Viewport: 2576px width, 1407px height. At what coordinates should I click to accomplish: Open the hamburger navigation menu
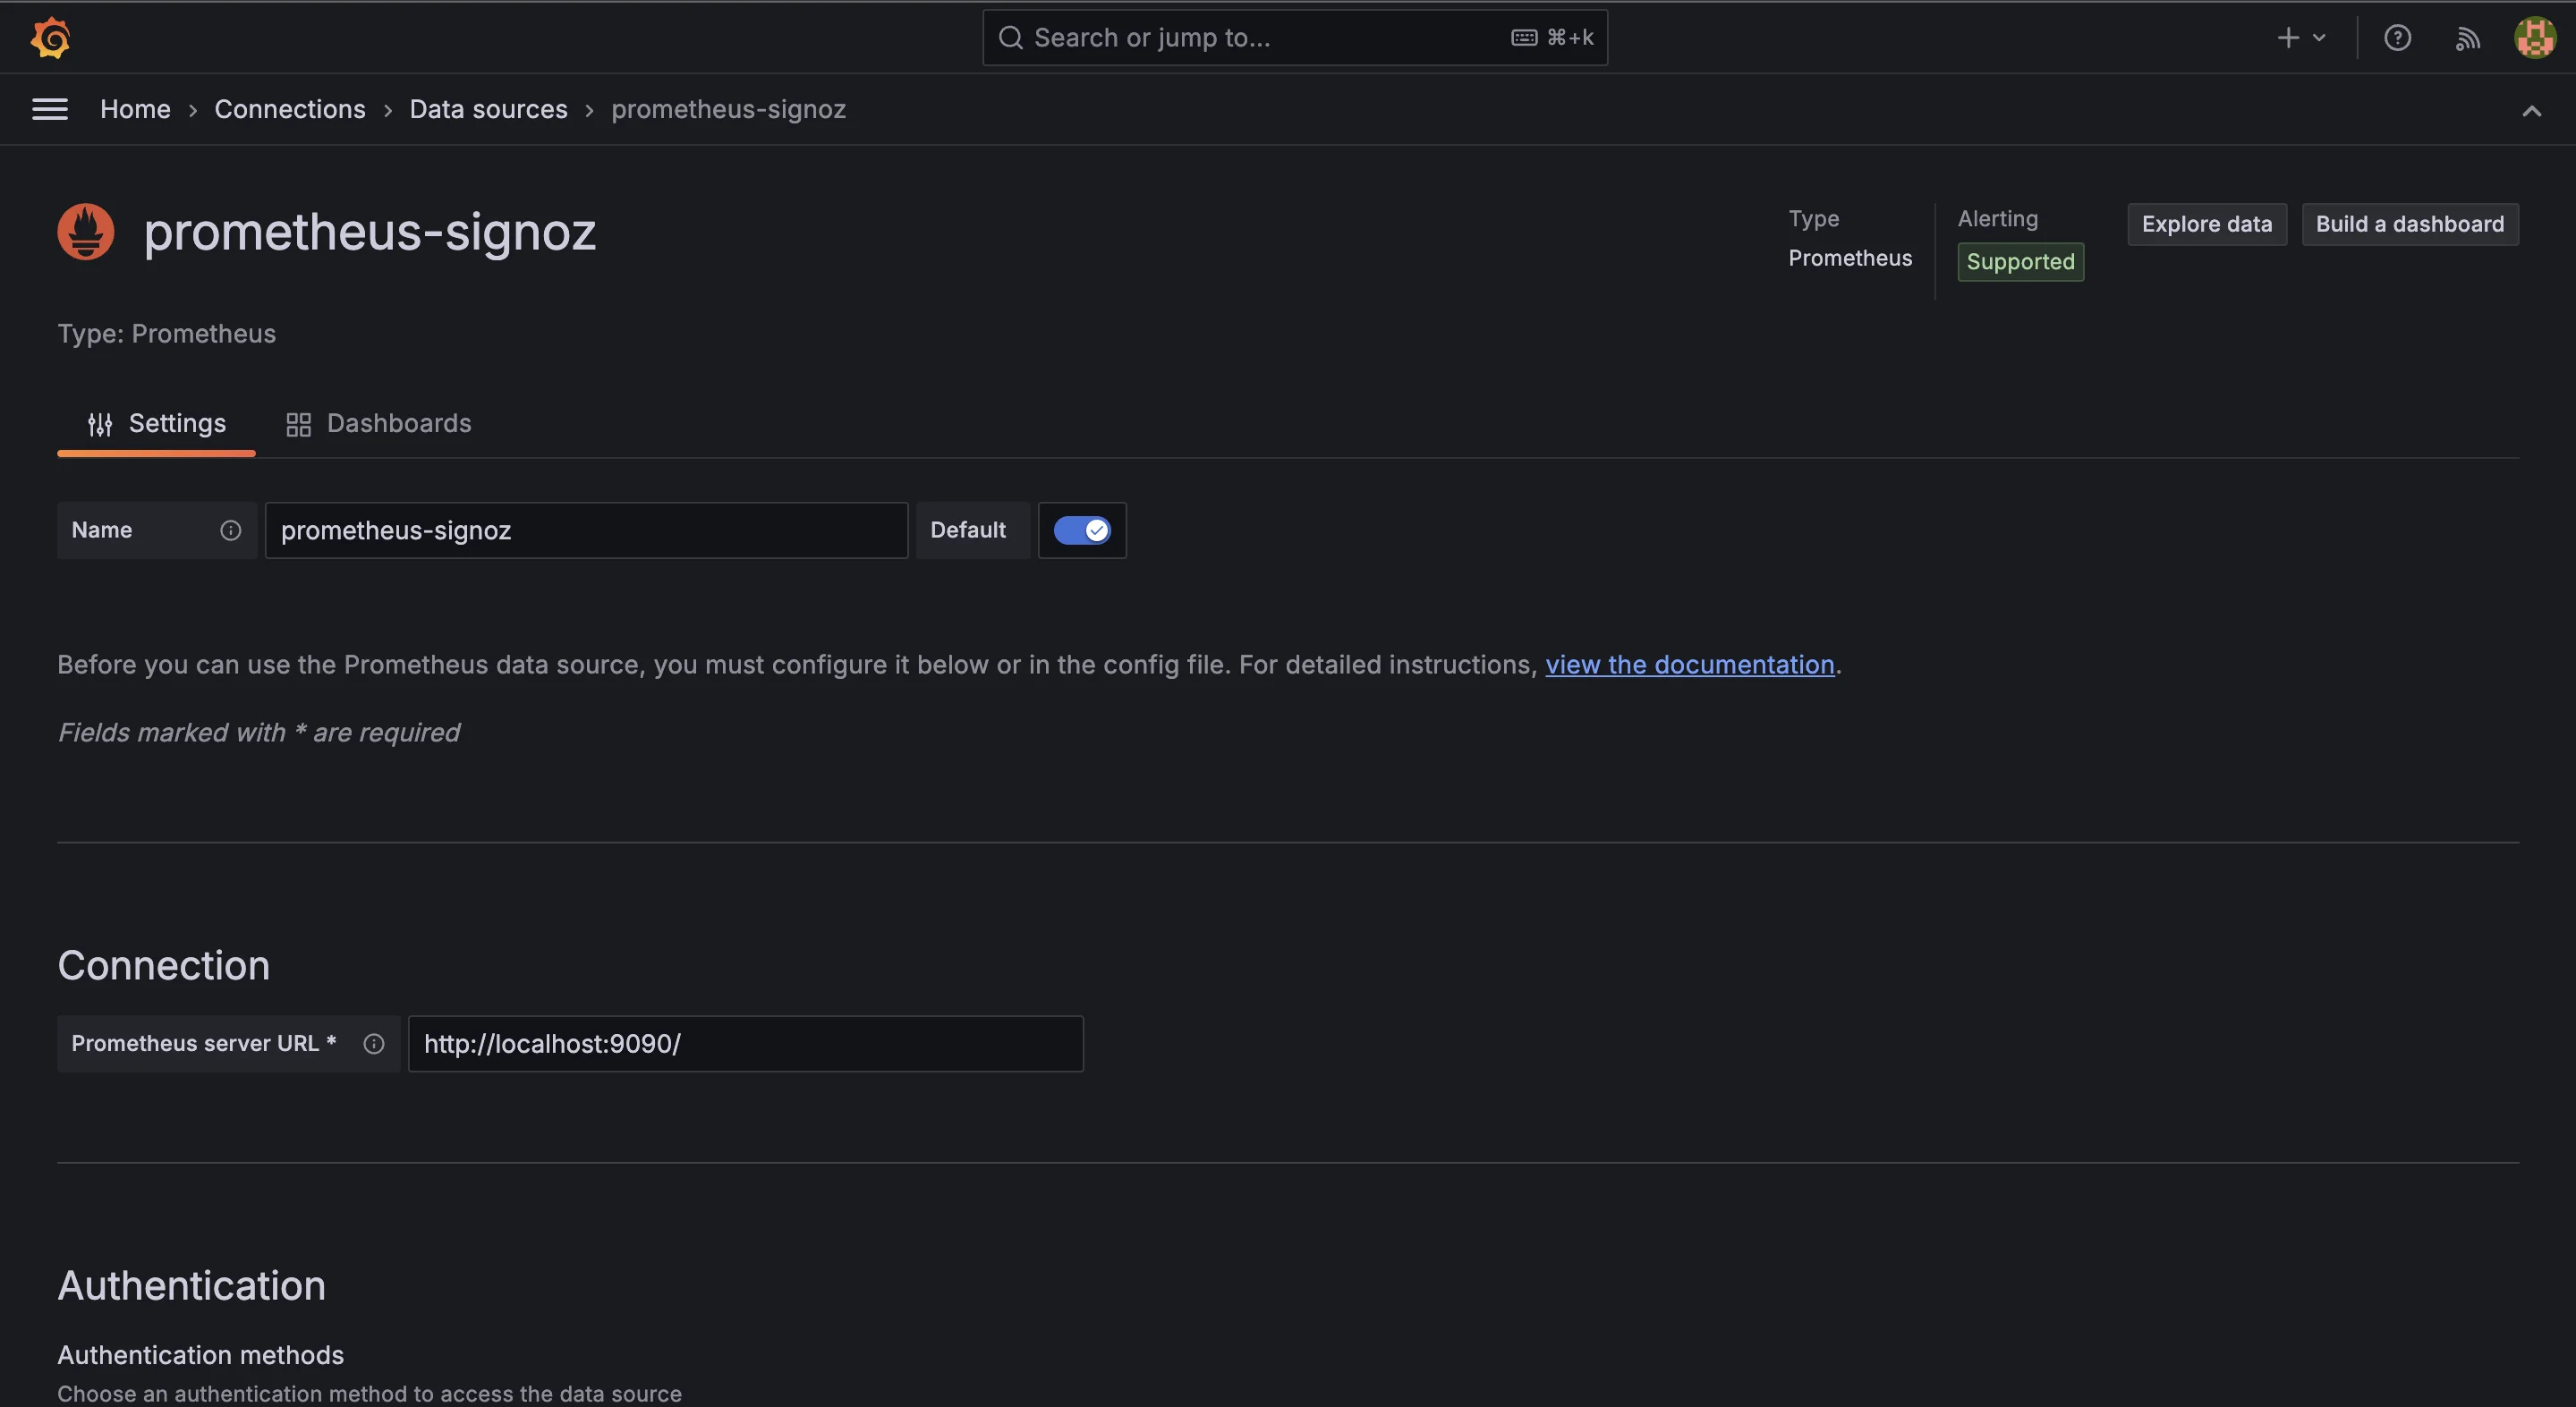tap(50, 109)
